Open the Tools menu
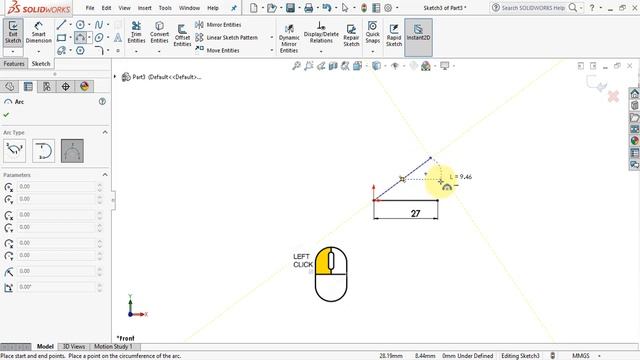Screen dimensions: 640x360 click(x=165, y=8)
